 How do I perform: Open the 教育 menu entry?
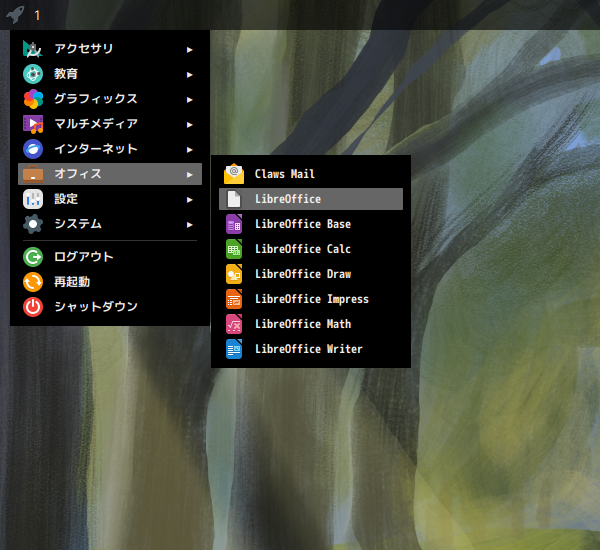tap(110, 74)
